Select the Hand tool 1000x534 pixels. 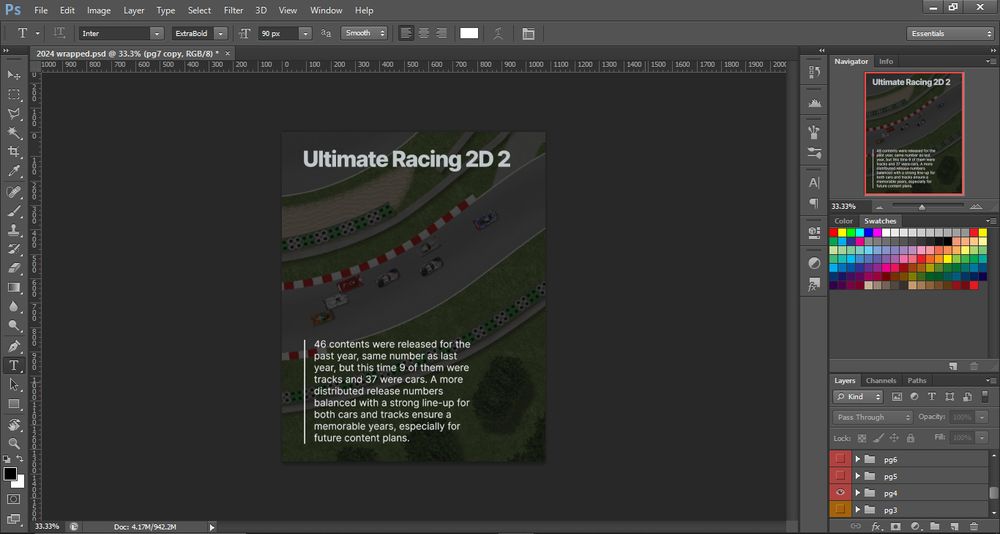pos(13,424)
